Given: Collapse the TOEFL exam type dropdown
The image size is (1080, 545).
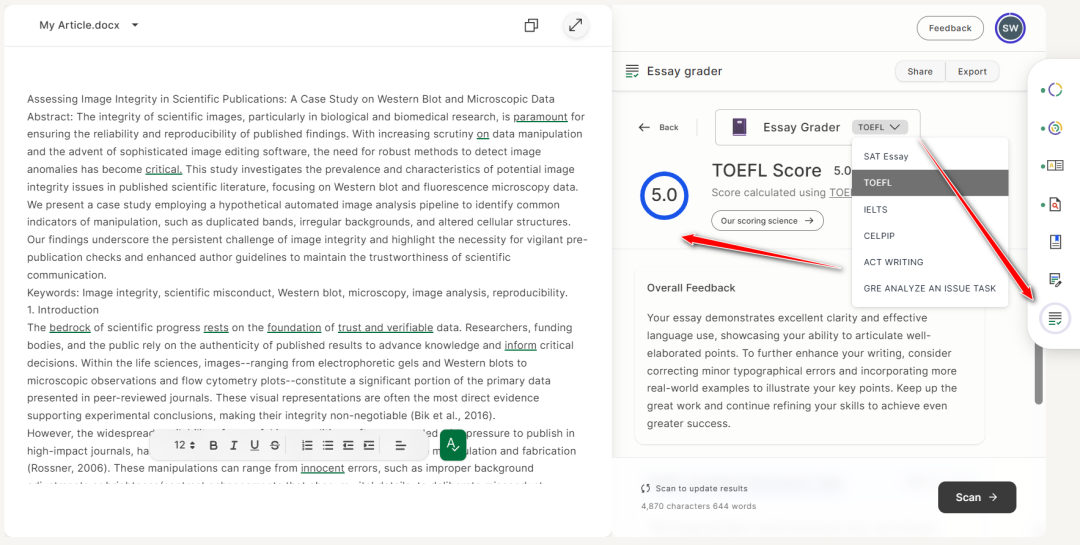Looking at the screenshot, I should tap(880, 127).
